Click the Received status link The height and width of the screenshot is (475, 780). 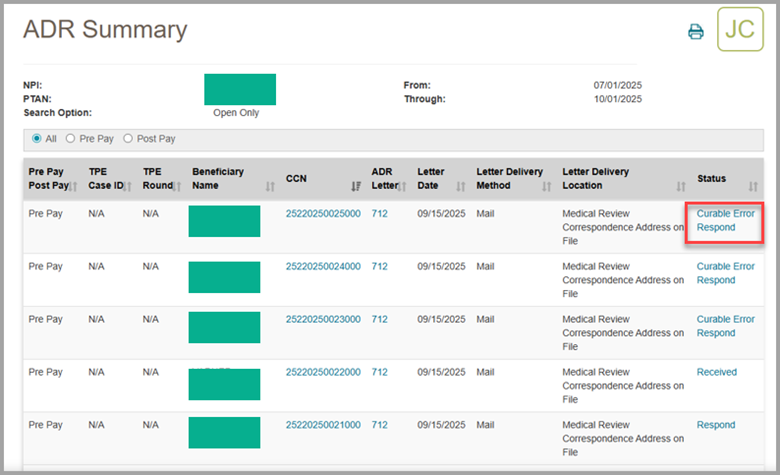coord(716,372)
